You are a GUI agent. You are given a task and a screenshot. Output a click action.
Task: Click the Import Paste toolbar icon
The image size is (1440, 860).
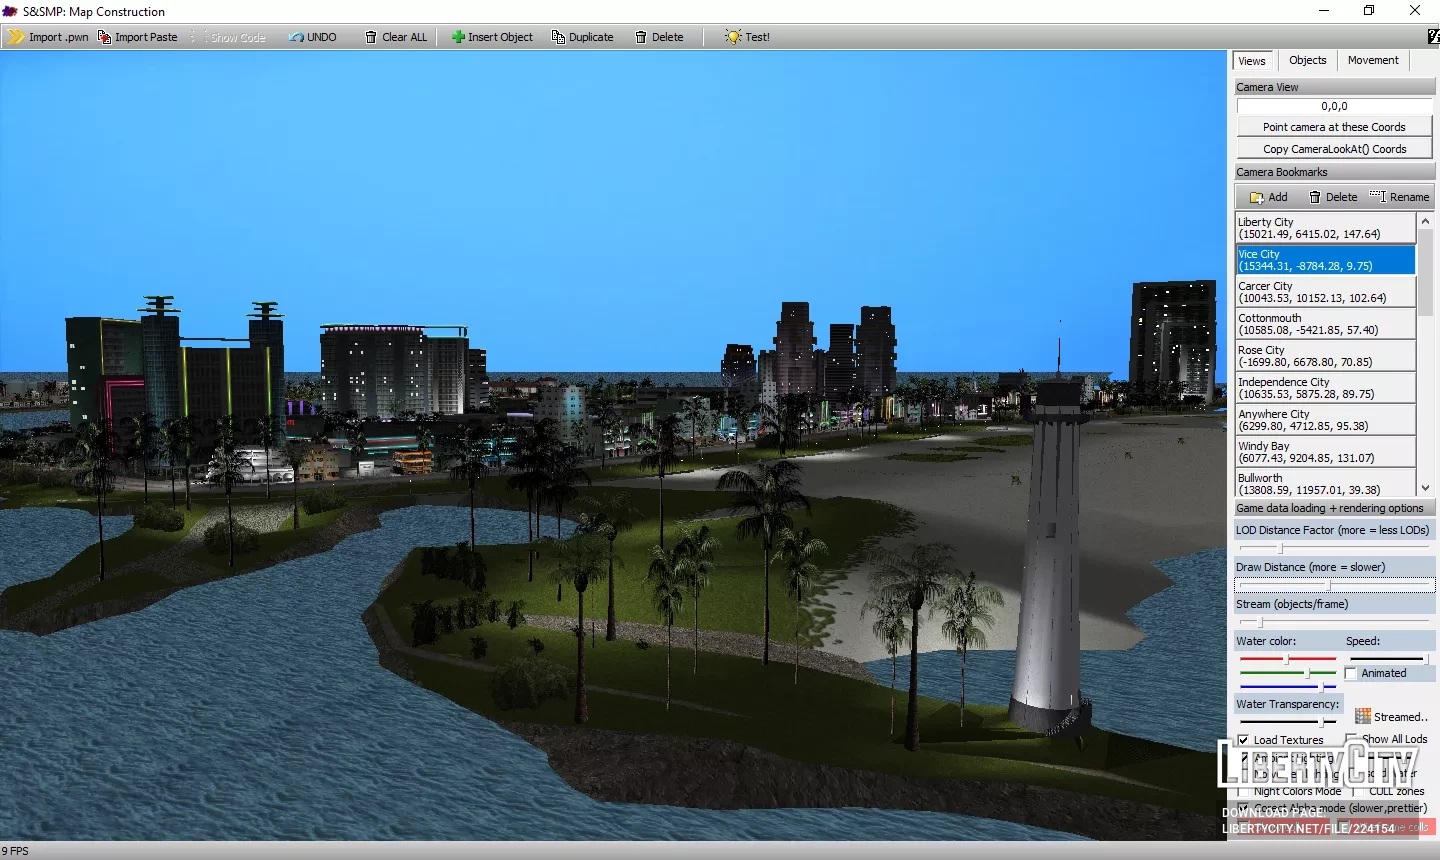point(104,37)
